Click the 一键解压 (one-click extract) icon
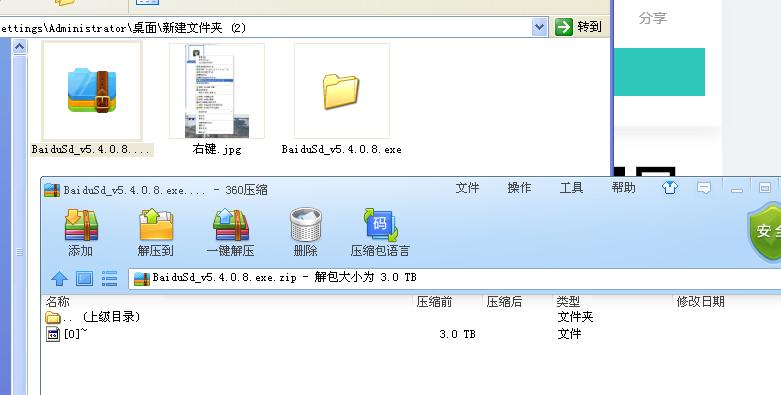 coord(231,233)
